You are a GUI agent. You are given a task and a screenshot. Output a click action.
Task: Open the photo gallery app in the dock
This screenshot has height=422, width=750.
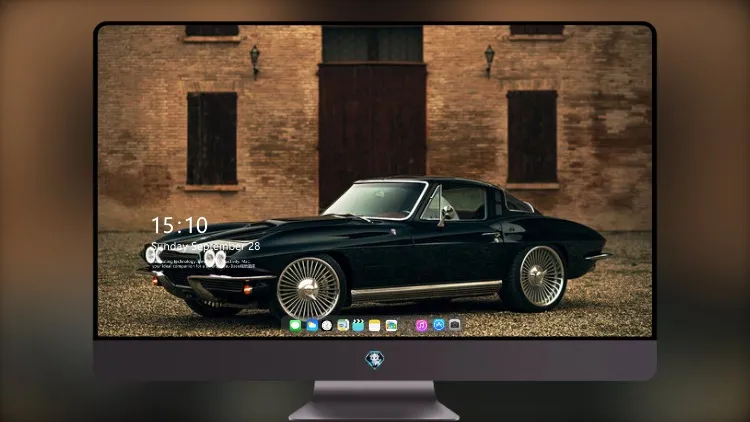click(x=391, y=325)
